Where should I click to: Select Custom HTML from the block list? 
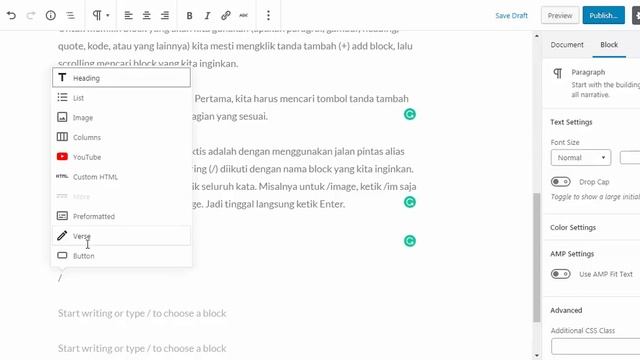pos(121,177)
